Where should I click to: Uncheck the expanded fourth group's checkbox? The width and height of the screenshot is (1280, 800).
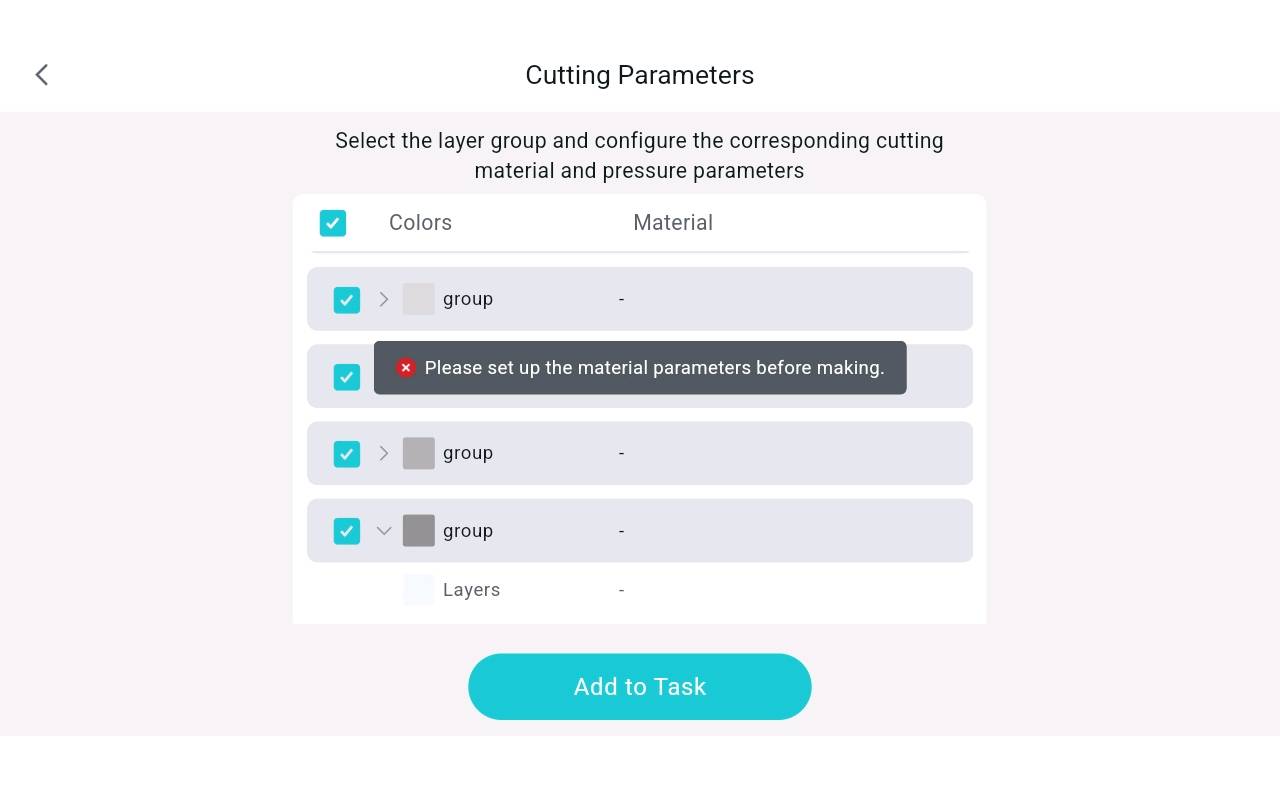pyautogui.click(x=347, y=531)
